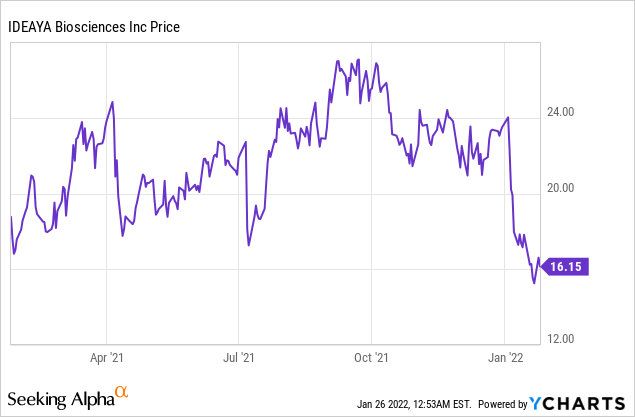Click the highest peak of the price line
635x417 pixels.
(338, 60)
